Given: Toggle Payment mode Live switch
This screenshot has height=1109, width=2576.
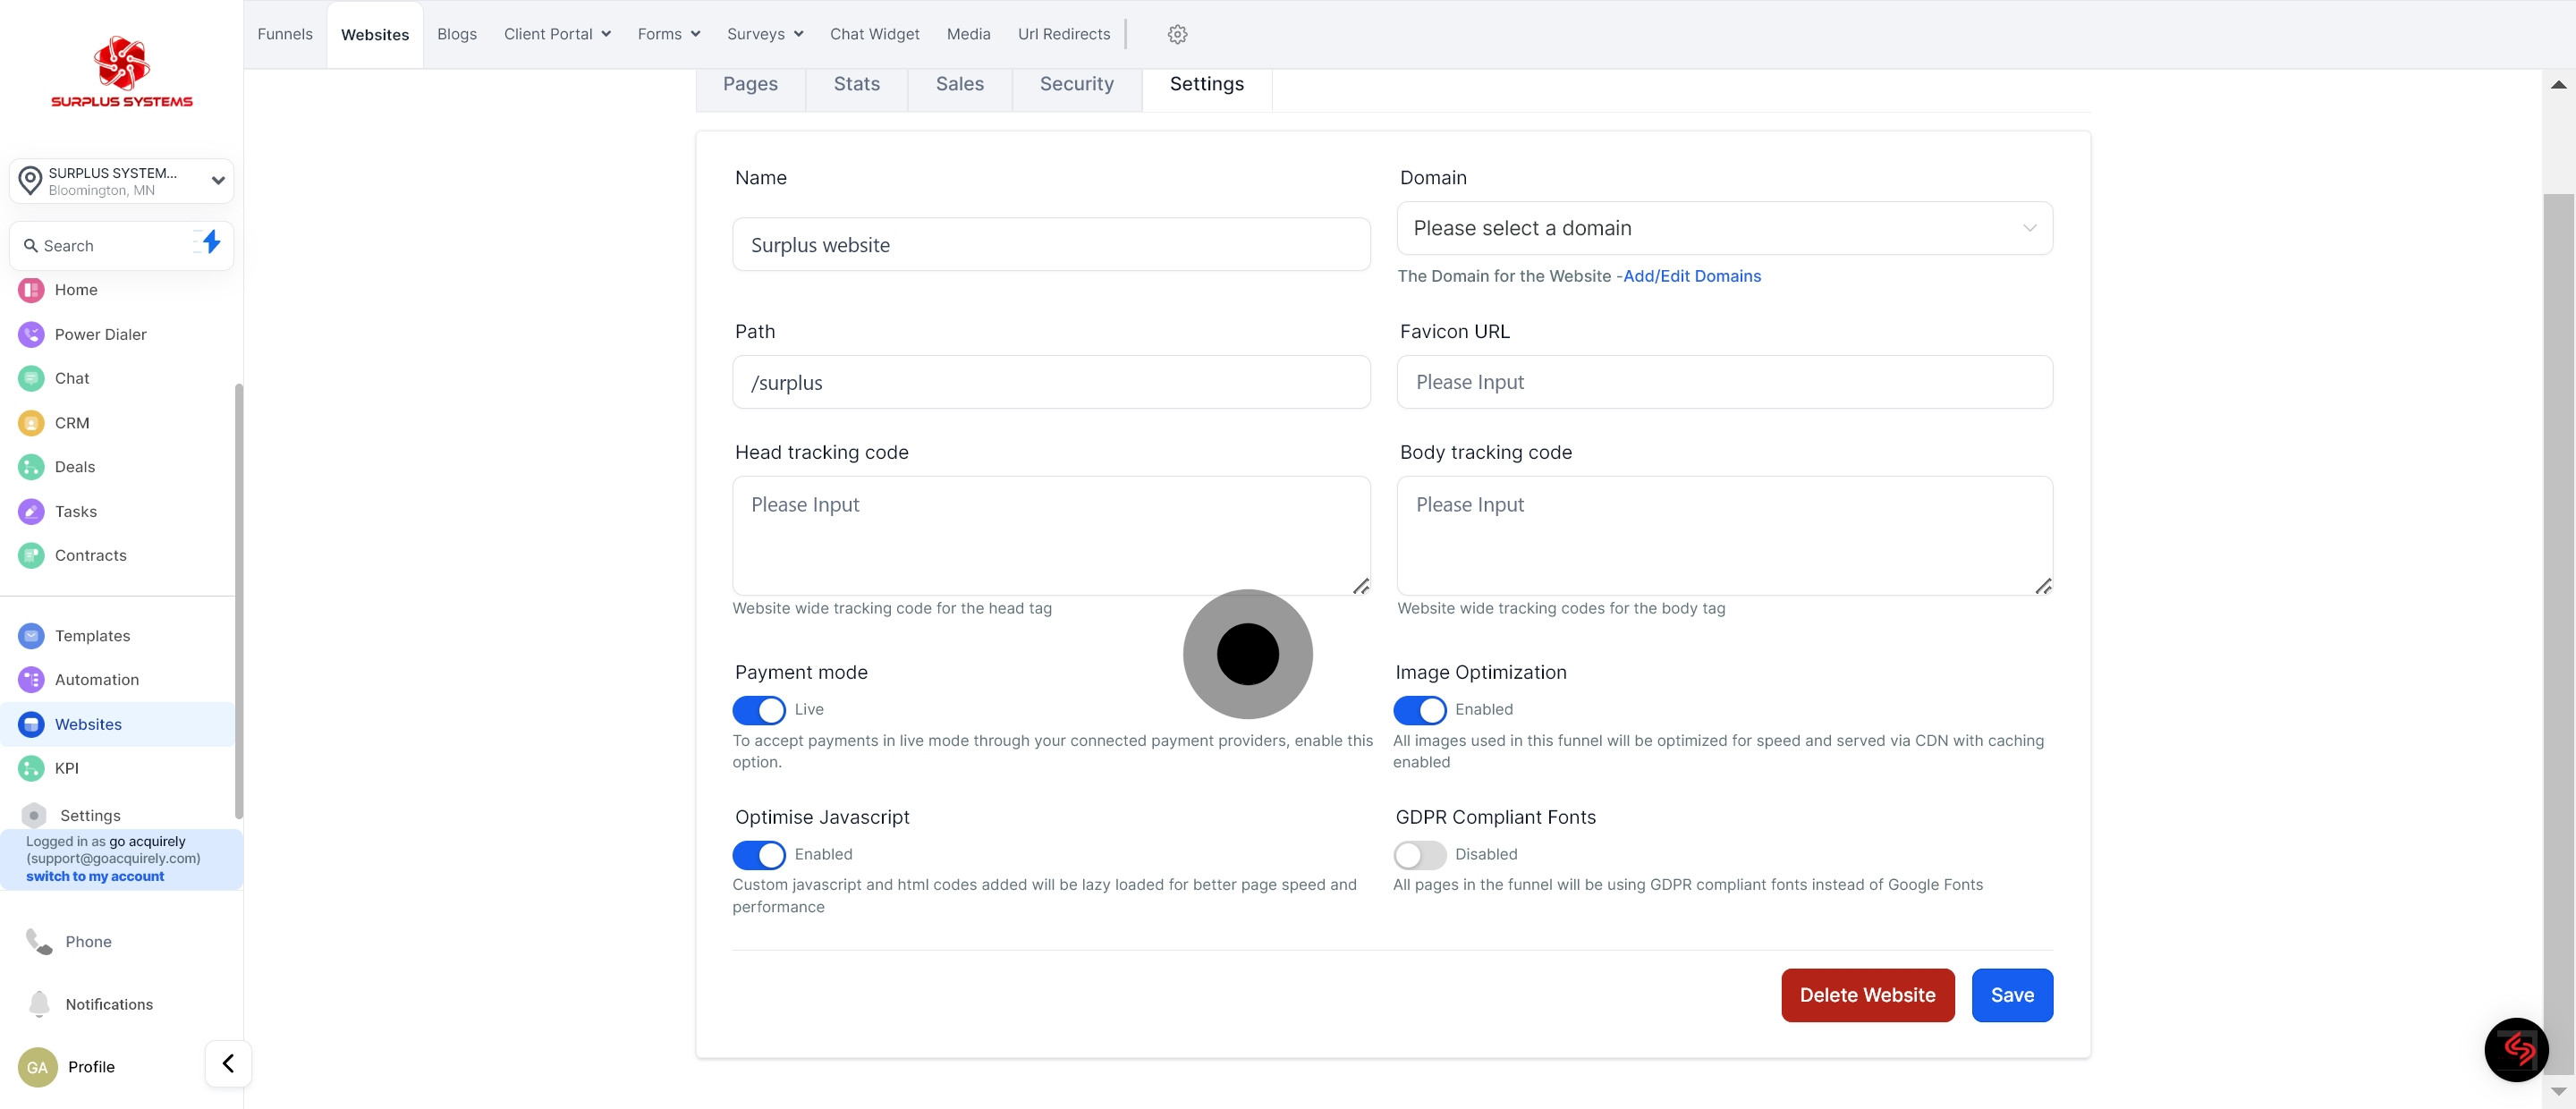Looking at the screenshot, I should click(759, 710).
